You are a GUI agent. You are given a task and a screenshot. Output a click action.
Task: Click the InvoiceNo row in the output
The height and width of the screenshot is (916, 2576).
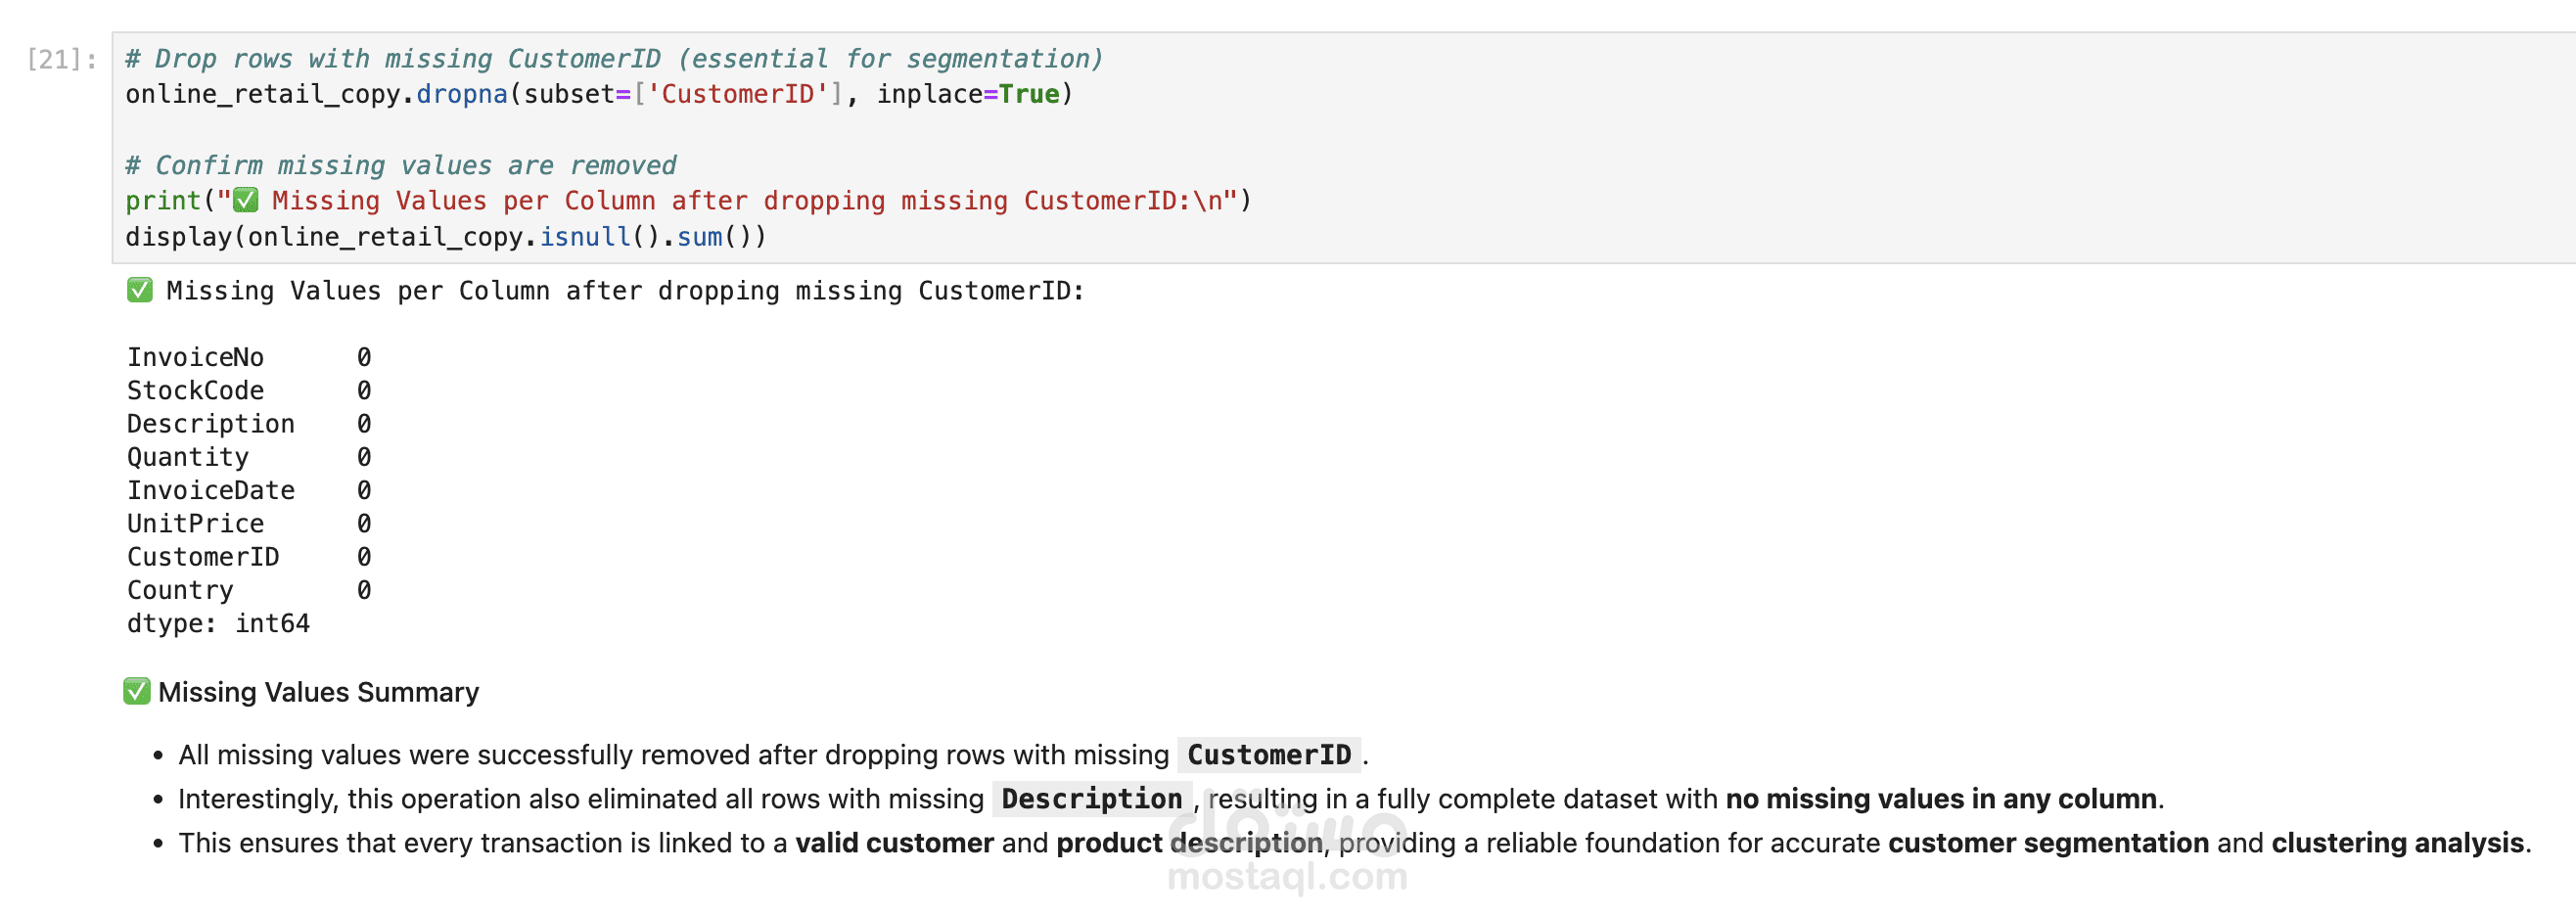(x=196, y=357)
